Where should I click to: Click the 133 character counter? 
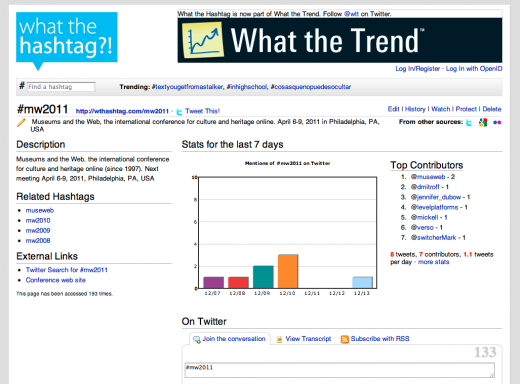485,352
